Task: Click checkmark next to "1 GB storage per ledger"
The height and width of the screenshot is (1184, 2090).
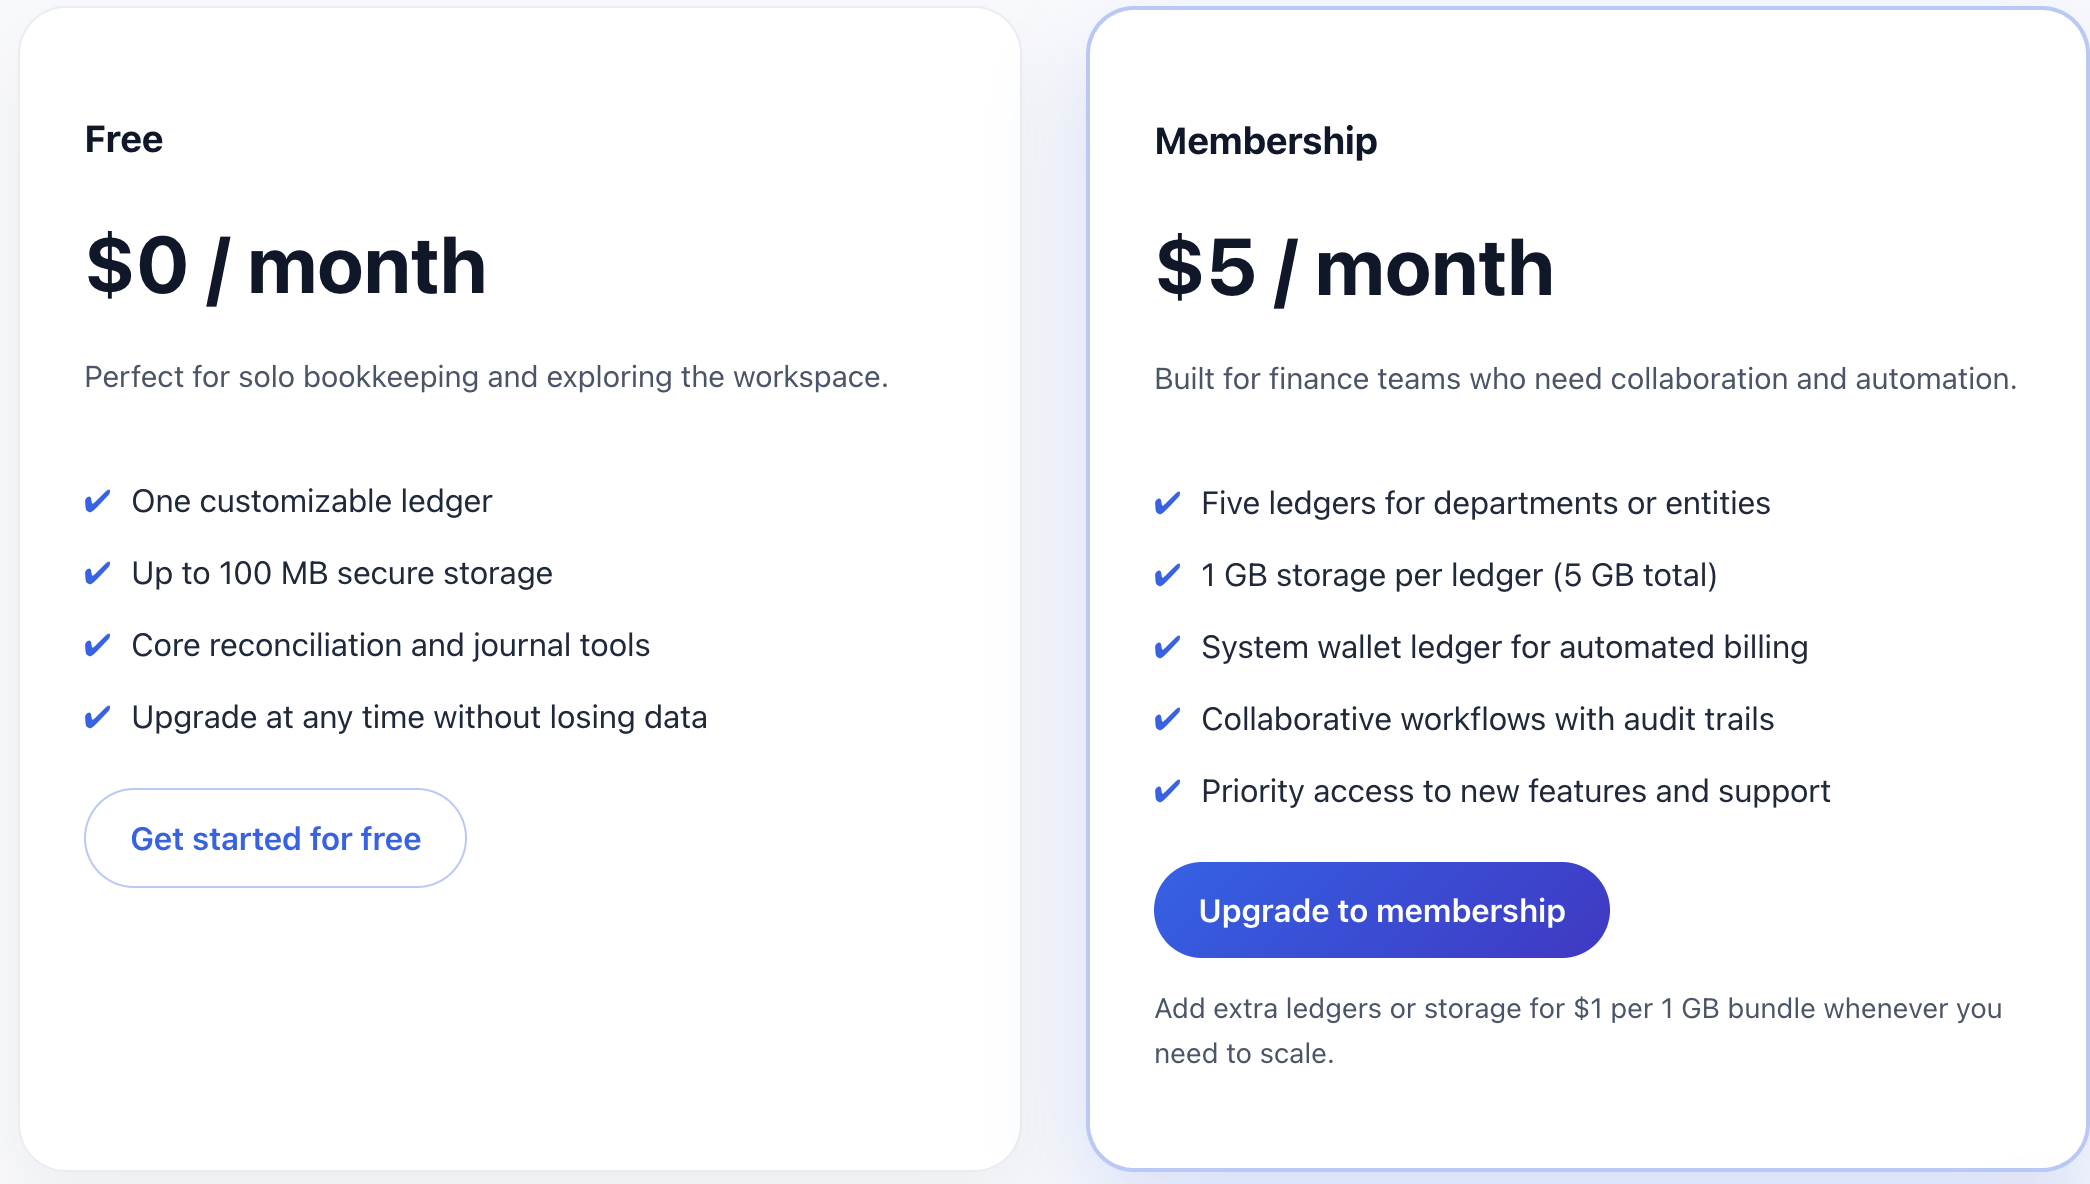Action: click(x=1167, y=575)
